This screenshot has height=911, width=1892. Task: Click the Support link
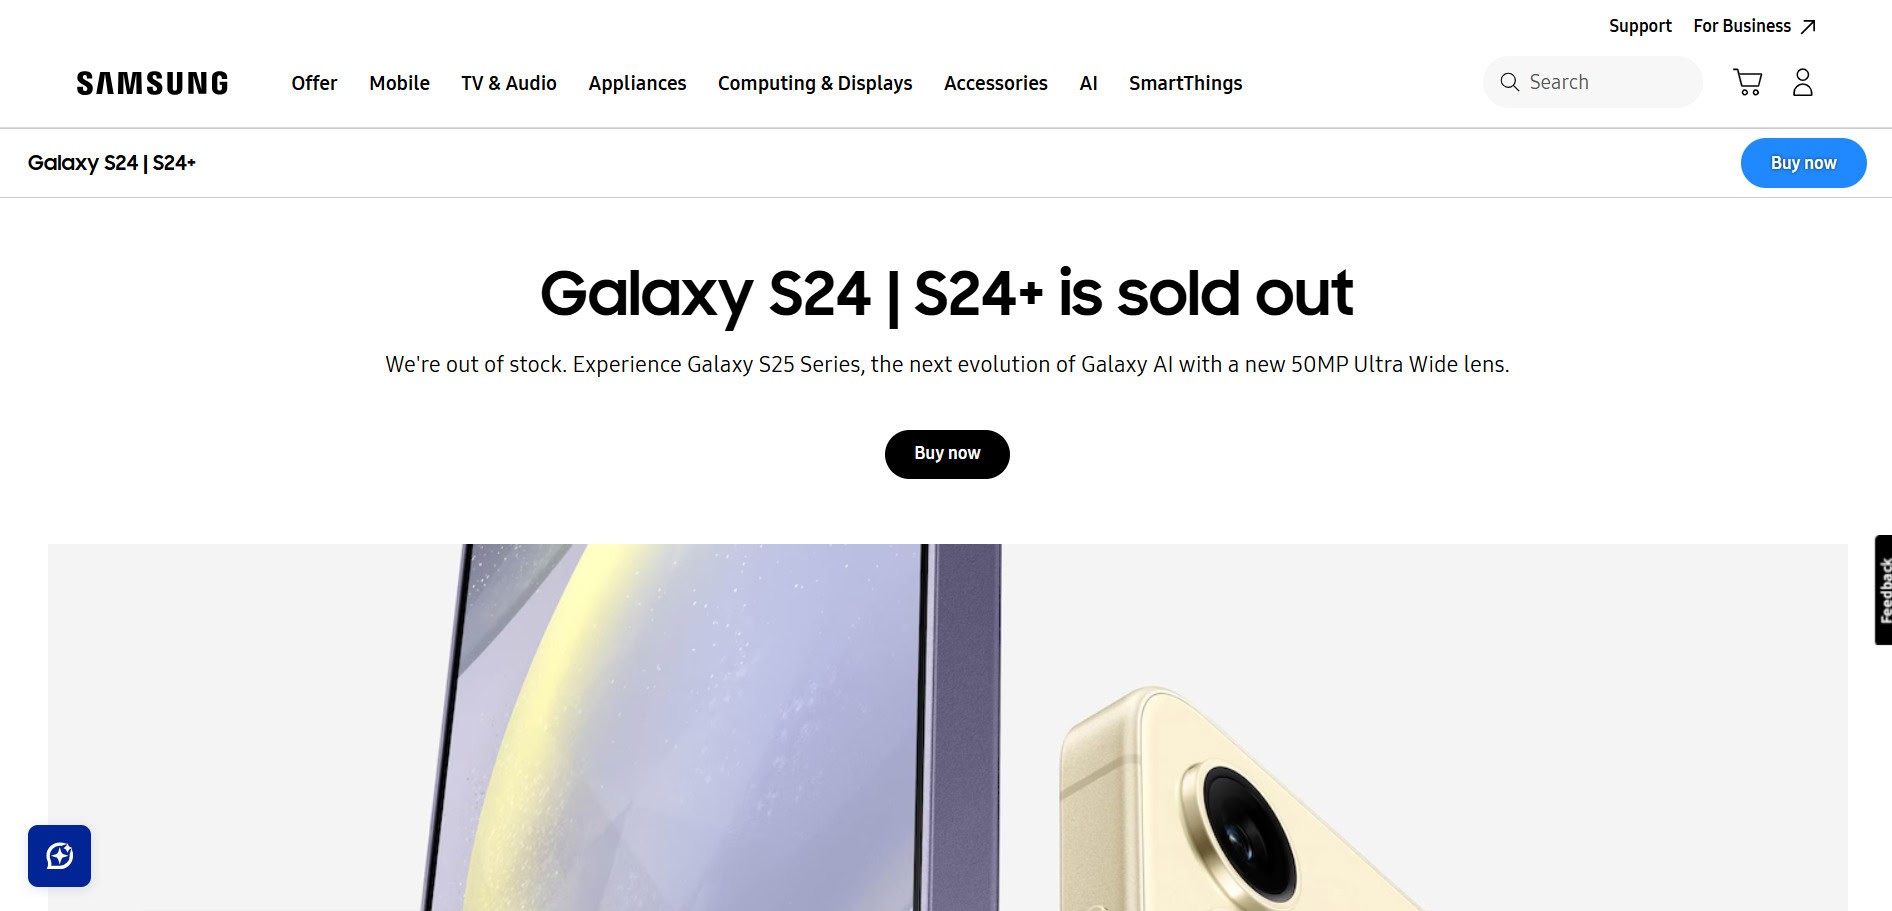pyautogui.click(x=1639, y=26)
